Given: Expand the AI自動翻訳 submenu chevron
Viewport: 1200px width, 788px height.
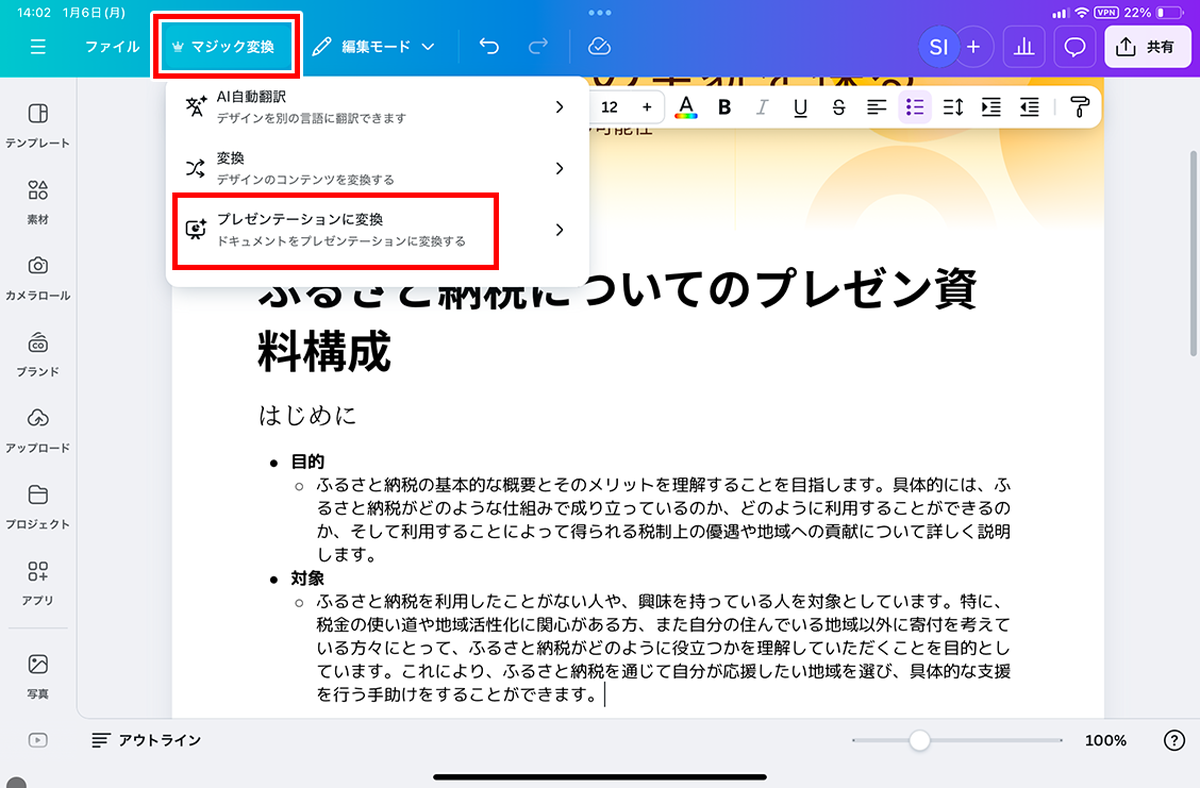Looking at the screenshot, I should pos(559,107).
